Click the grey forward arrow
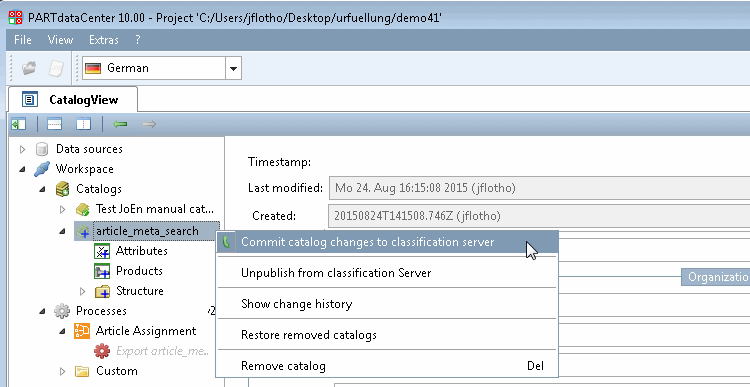 pyautogui.click(x=149, y=124)
